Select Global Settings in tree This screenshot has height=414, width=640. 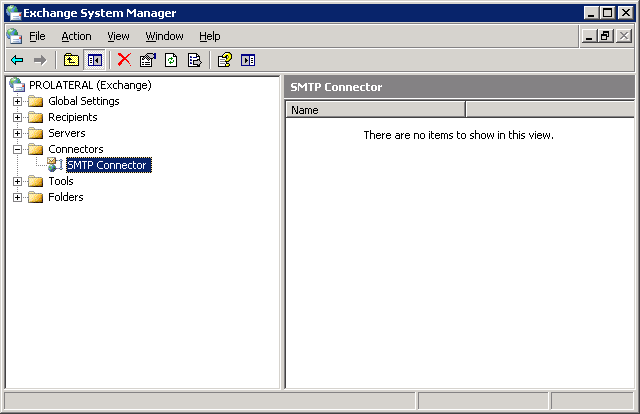[84, 101]
